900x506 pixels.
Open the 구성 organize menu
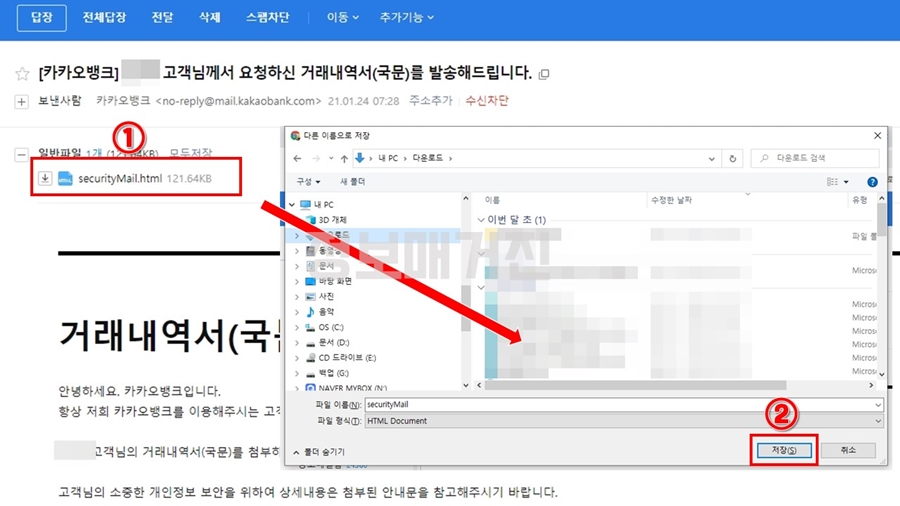(x=308, y=182)
